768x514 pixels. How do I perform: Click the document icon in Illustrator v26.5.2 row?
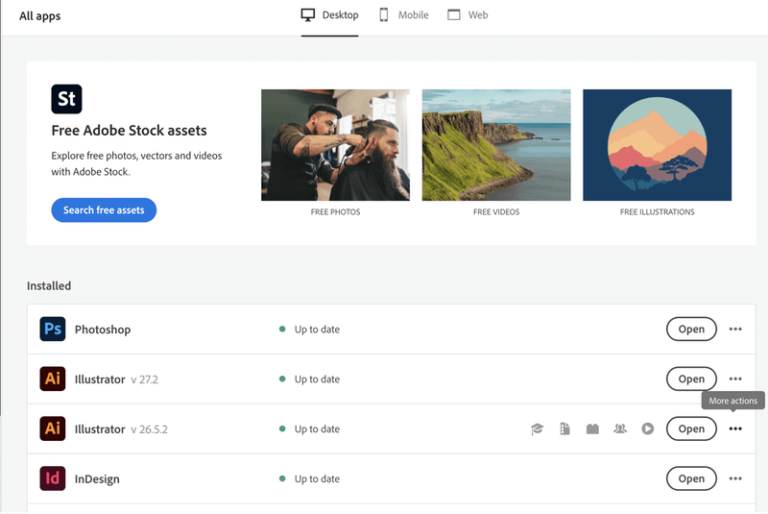(x=565, y=429)
